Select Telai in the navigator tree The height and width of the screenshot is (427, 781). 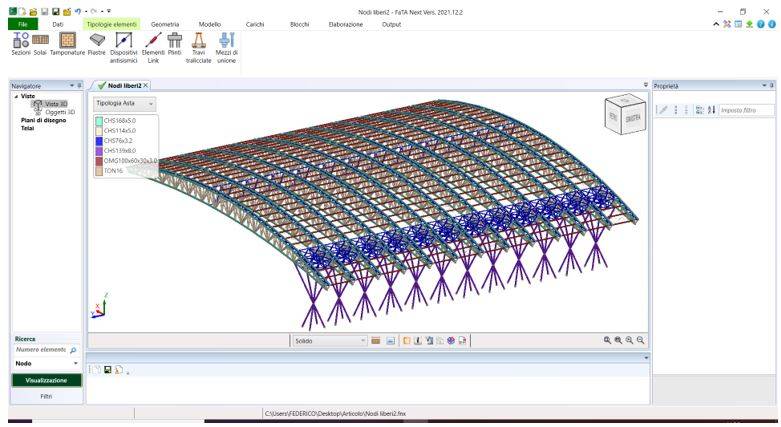[x=27, y=129]
